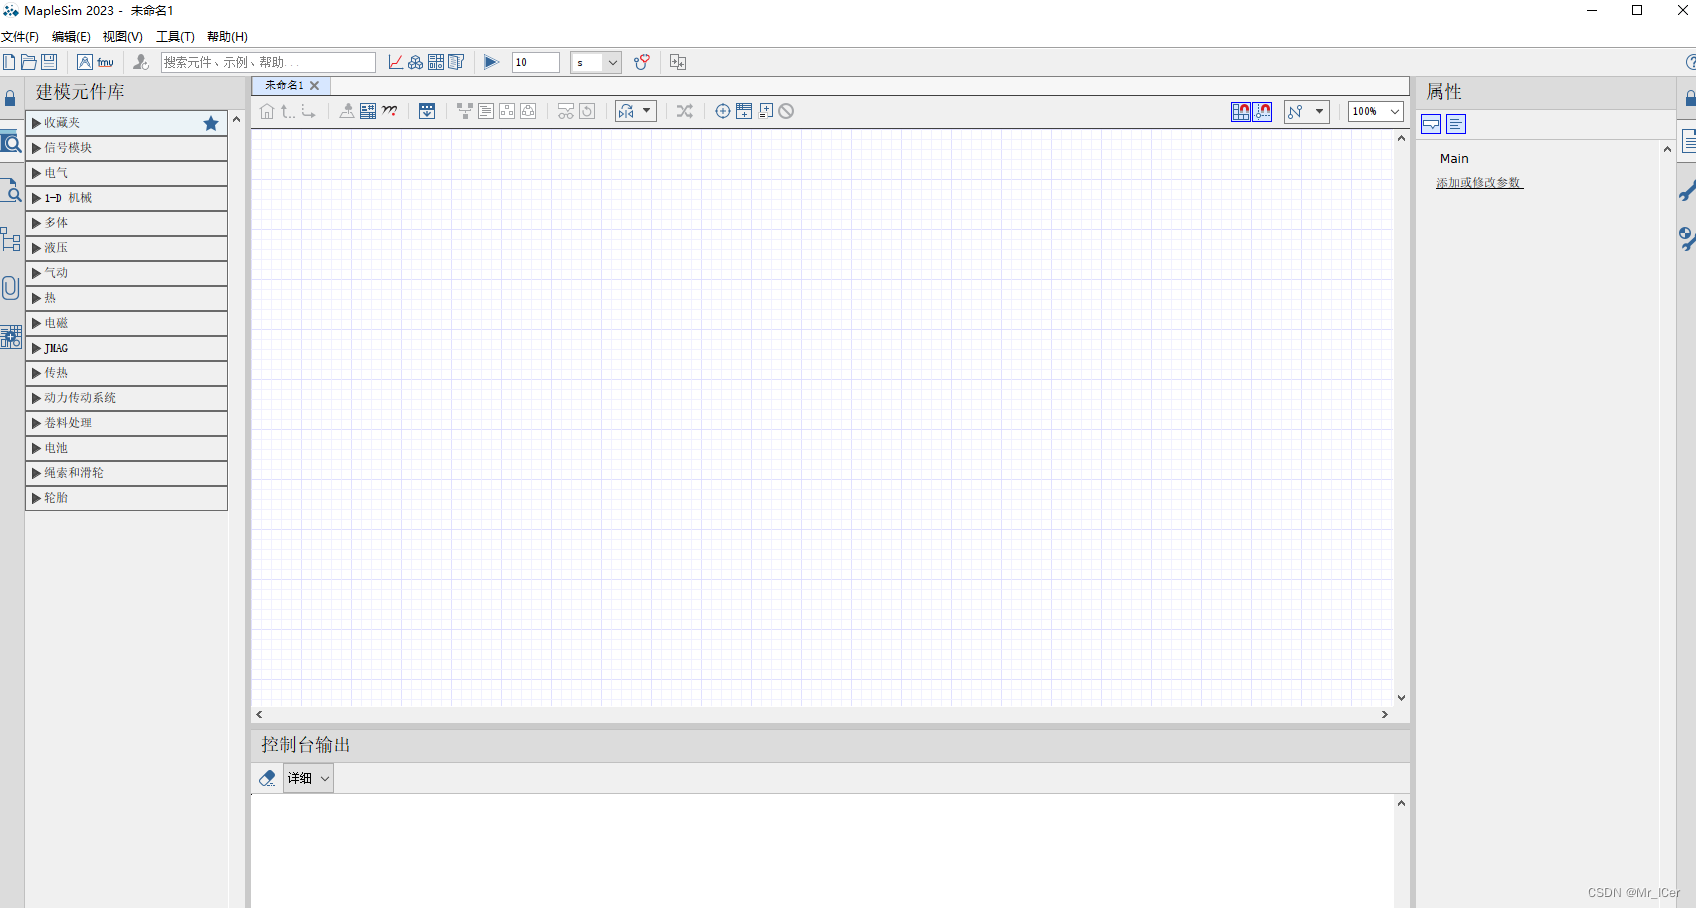Click the simulation duration field showing 10
This screenshot has height=908, width=1696.
[x=536, y=62]
